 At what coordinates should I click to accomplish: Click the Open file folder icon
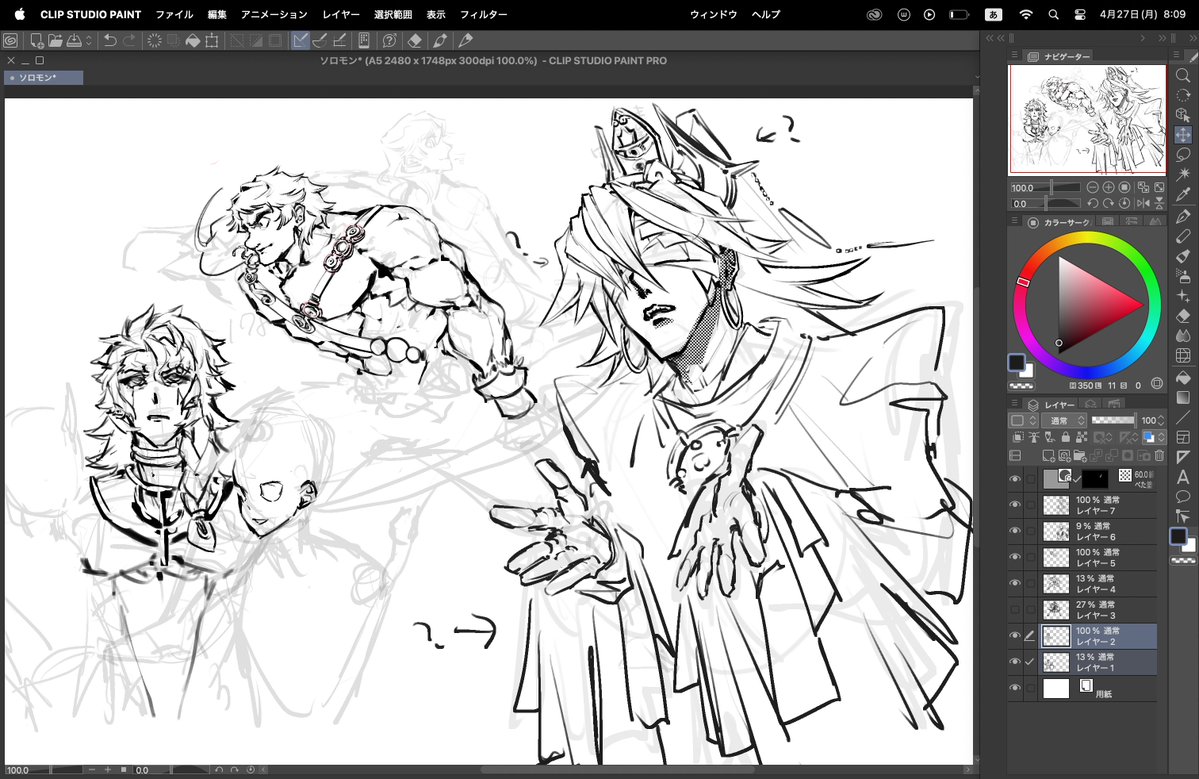coord(55,41)
